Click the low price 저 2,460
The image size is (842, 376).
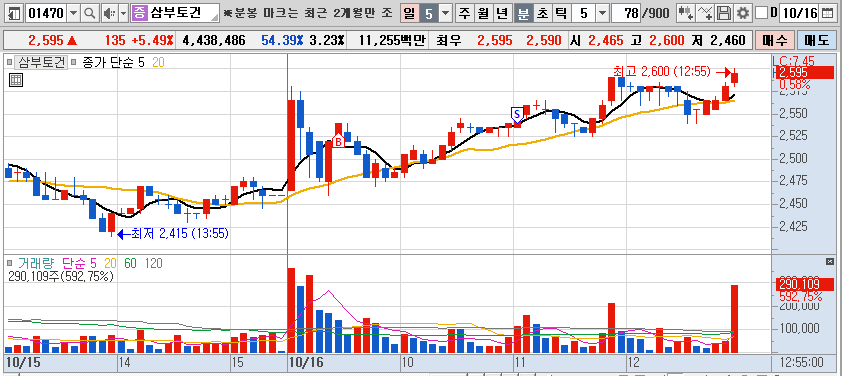click(x=718, y=40)
